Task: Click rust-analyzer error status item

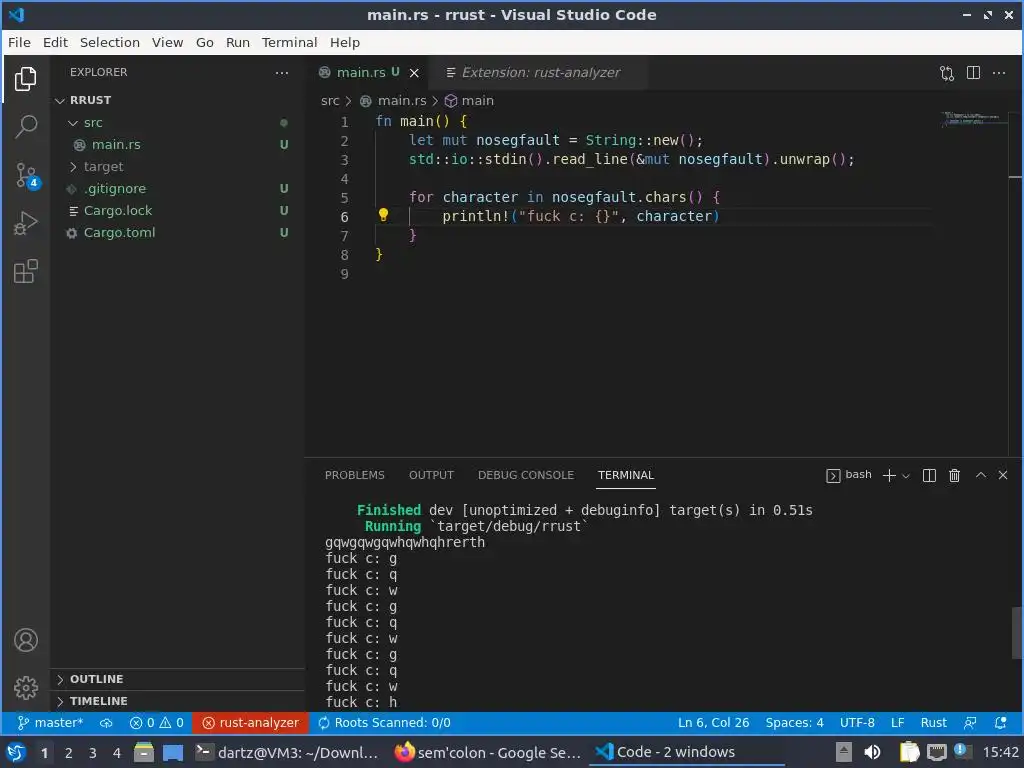Action: [x=251, y=723]
